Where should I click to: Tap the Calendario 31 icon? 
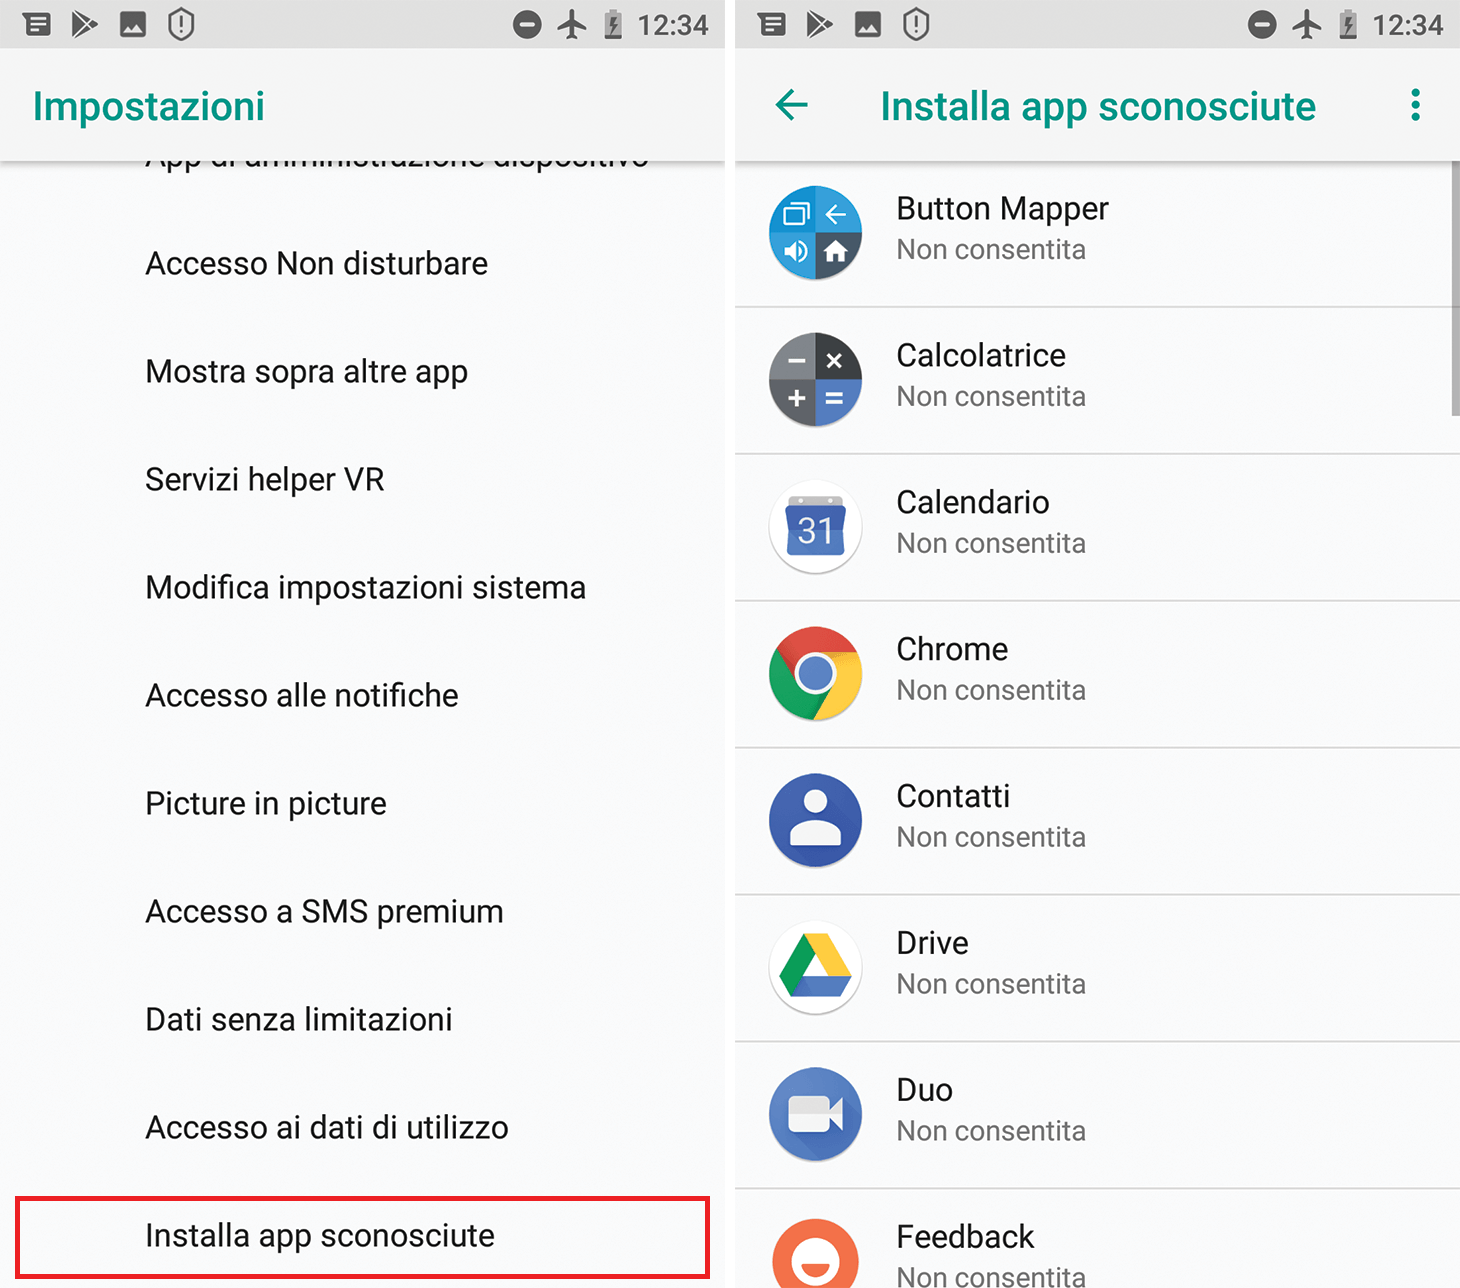pos(815,526)
